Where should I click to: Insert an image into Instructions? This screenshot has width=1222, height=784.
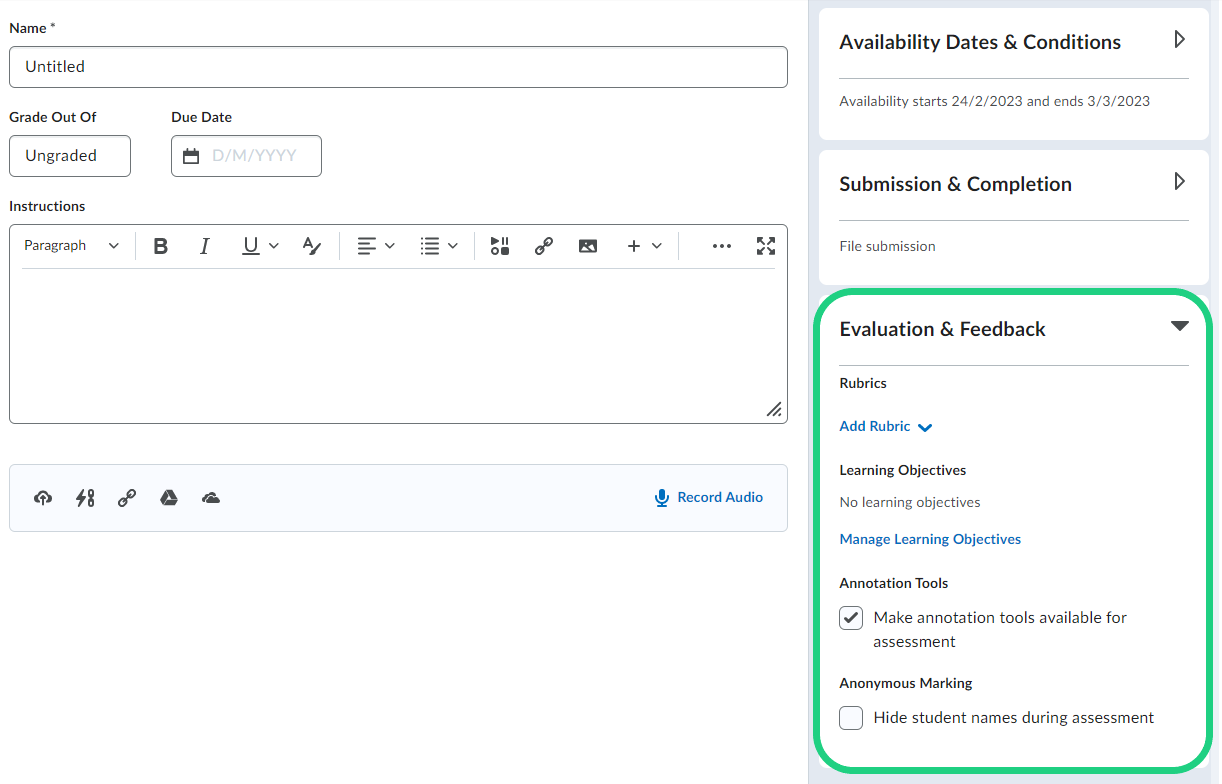(x=588, y=246)
